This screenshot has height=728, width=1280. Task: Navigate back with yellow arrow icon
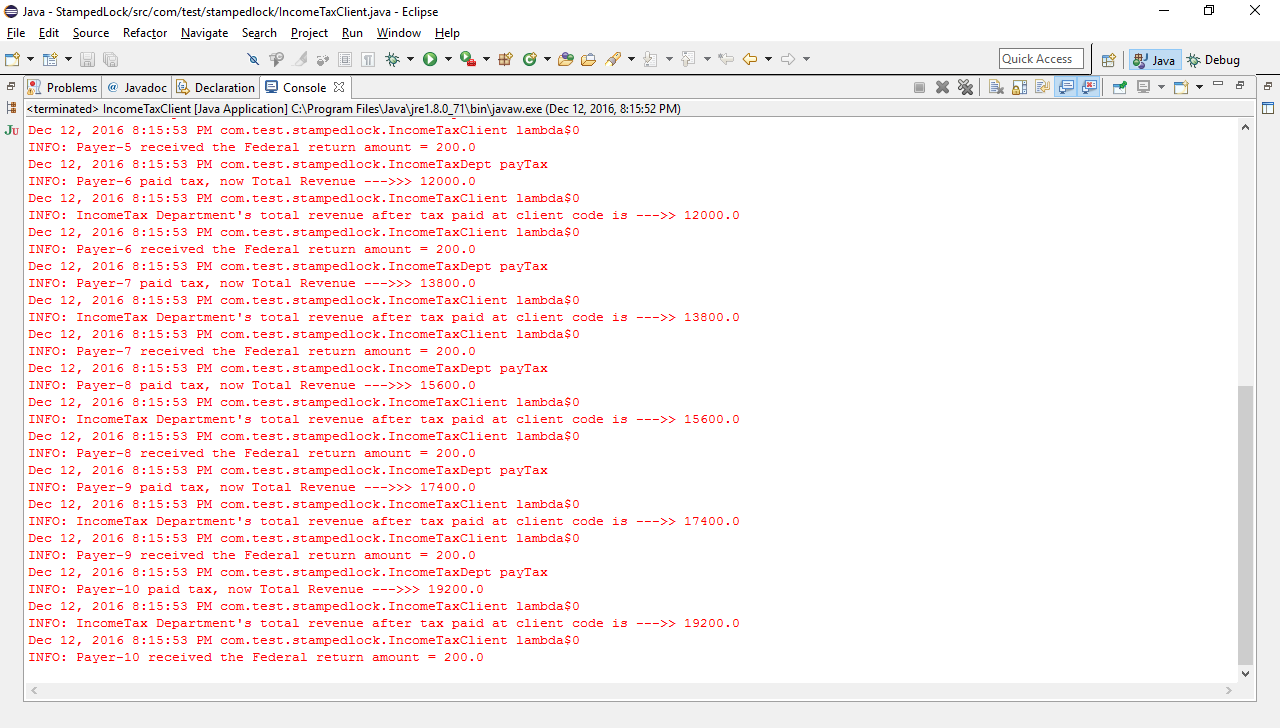coord(749,60)
